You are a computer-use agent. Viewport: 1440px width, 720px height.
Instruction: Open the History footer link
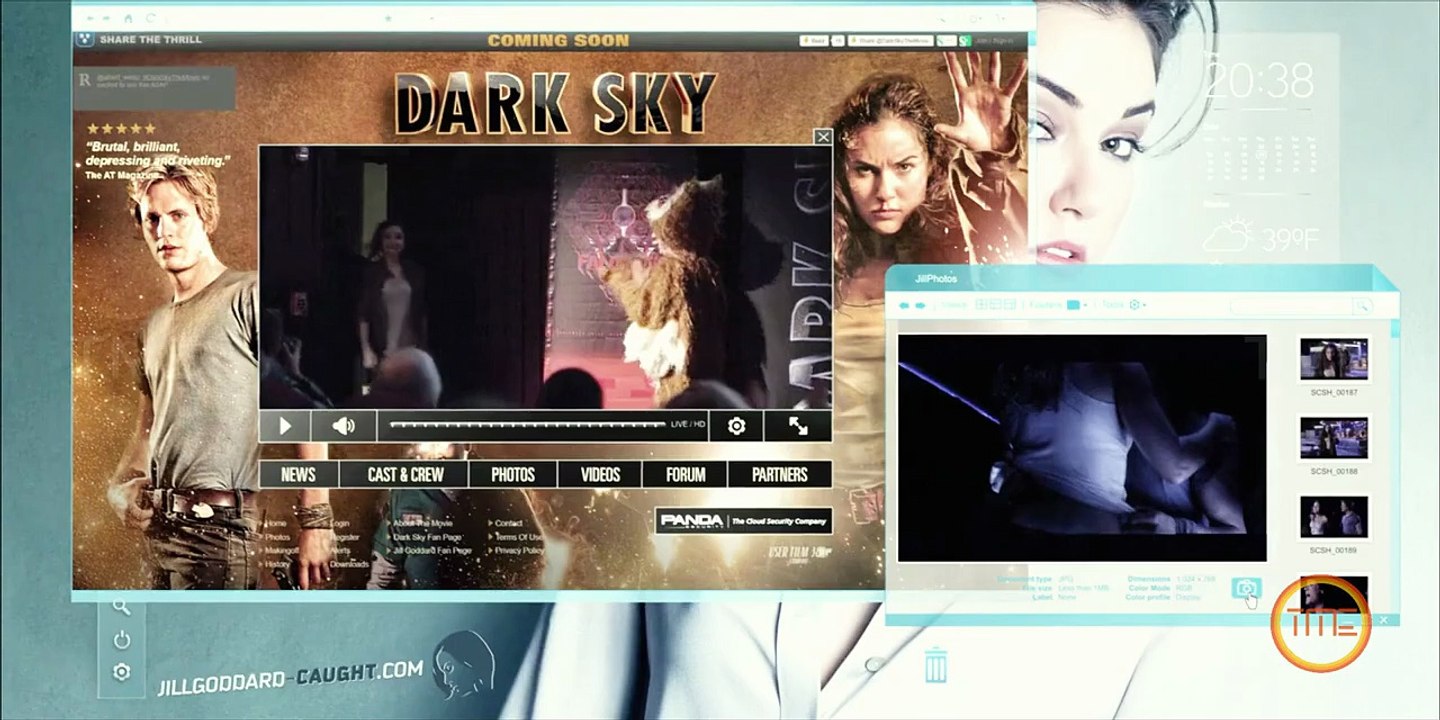tap(278, 564)
